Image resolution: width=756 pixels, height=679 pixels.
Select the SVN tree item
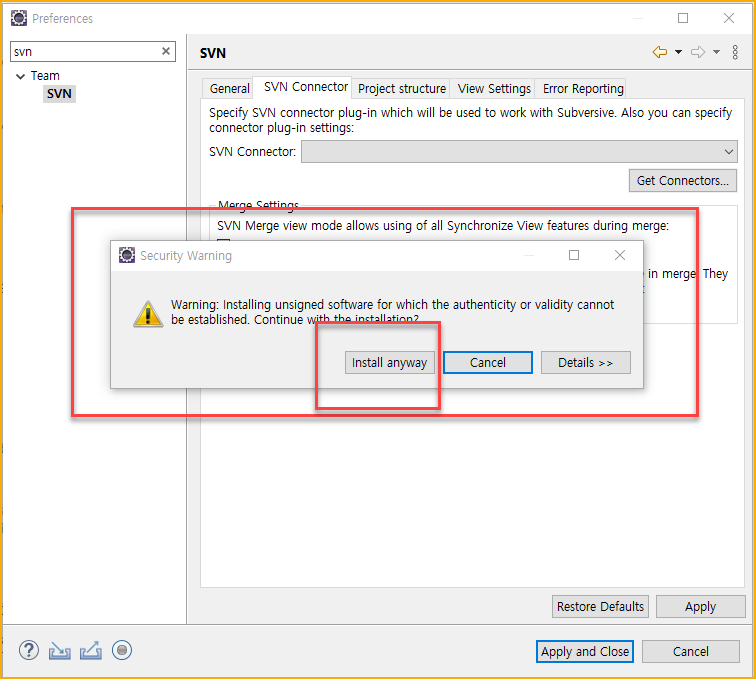59,94
